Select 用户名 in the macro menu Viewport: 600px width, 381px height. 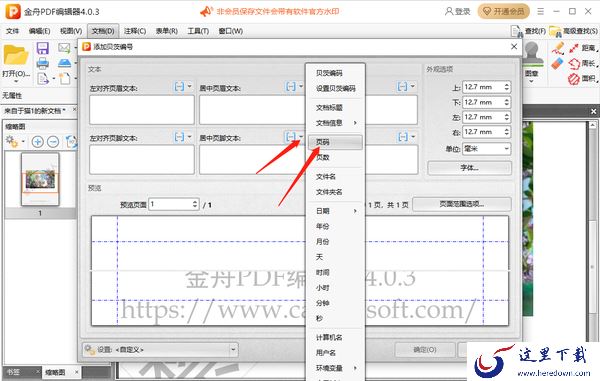(x=335, y=353)
